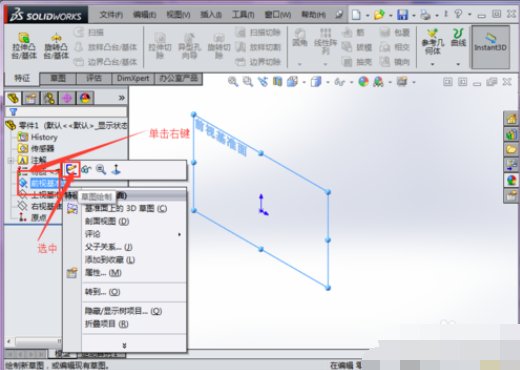Click the Save floppy disk icon
520x370 pixels.
(x=402, y=15)
